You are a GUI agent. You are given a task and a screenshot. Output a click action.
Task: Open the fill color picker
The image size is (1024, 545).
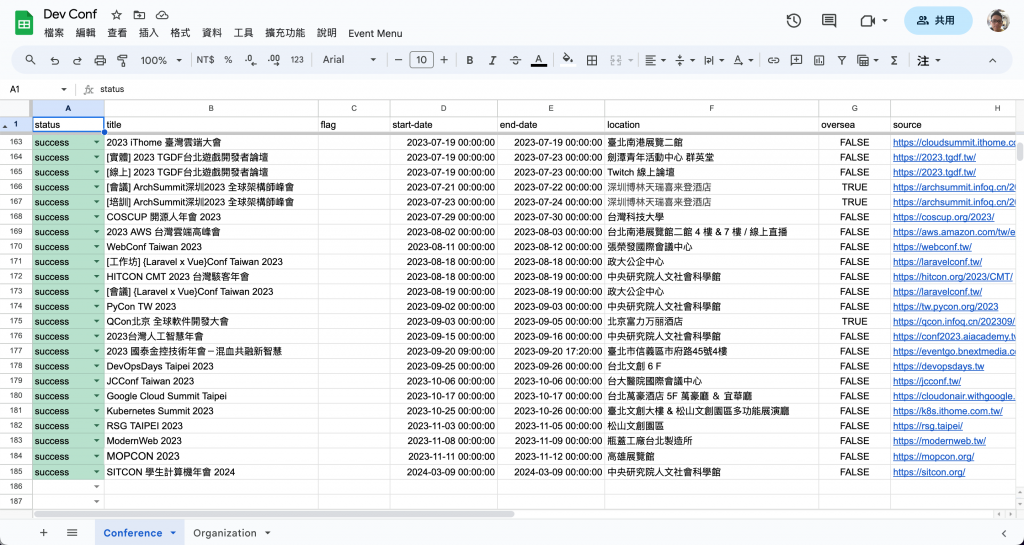point(568,60)
